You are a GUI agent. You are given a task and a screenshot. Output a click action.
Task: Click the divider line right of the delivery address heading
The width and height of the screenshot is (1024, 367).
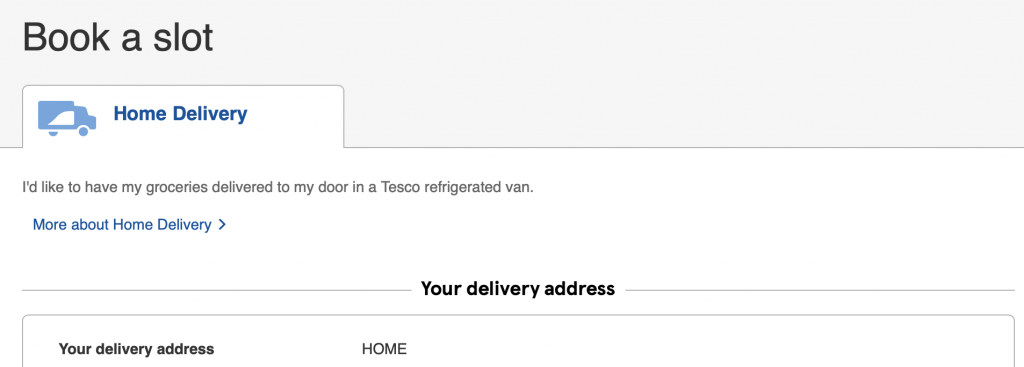(820, 290)
